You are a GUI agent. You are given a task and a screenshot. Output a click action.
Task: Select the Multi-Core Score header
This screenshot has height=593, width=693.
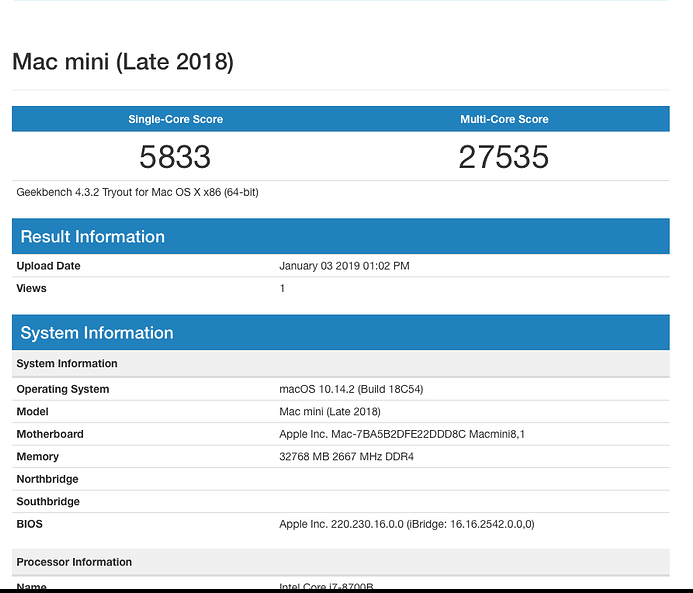click(x=504, y=119)
